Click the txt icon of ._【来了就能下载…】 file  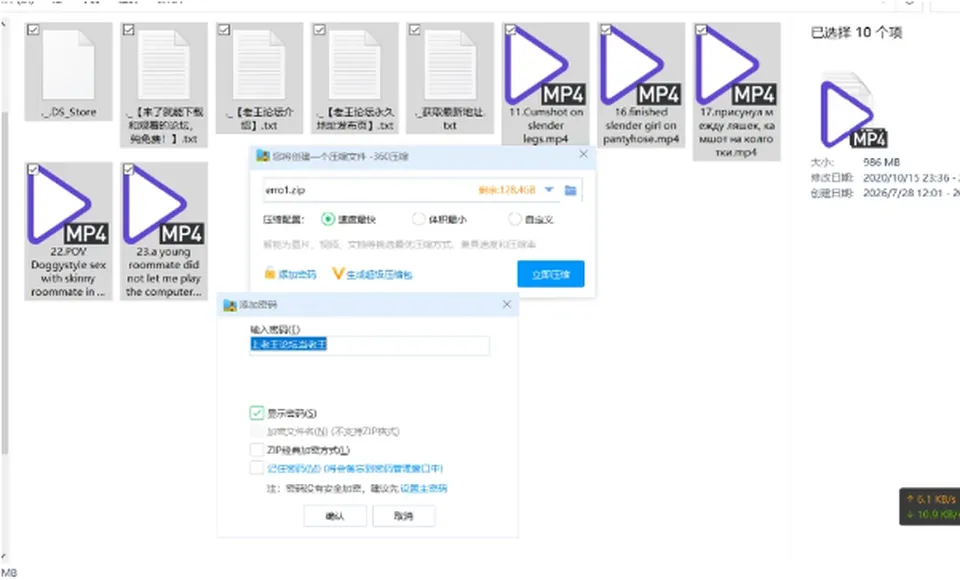(163, 64)
